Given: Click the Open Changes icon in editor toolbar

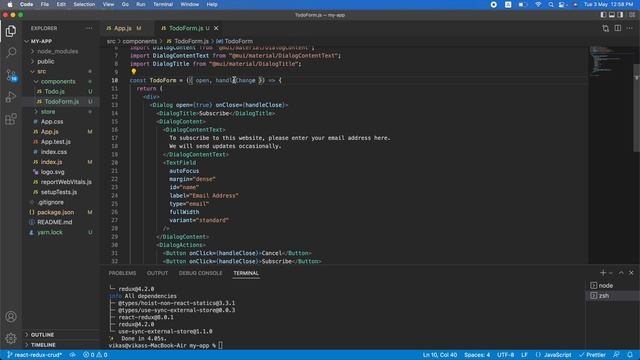Looking at the screenshot, I should pos(605,28).
